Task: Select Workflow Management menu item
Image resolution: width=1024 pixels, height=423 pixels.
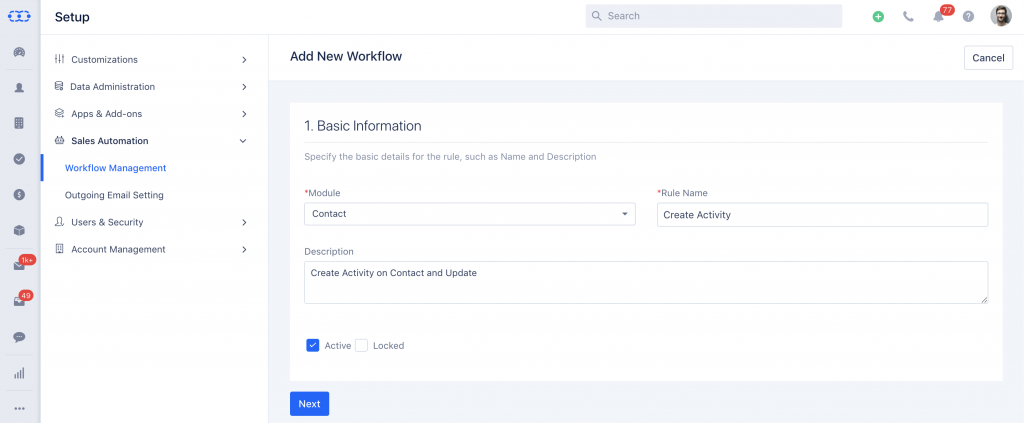Action: [116, 168]
